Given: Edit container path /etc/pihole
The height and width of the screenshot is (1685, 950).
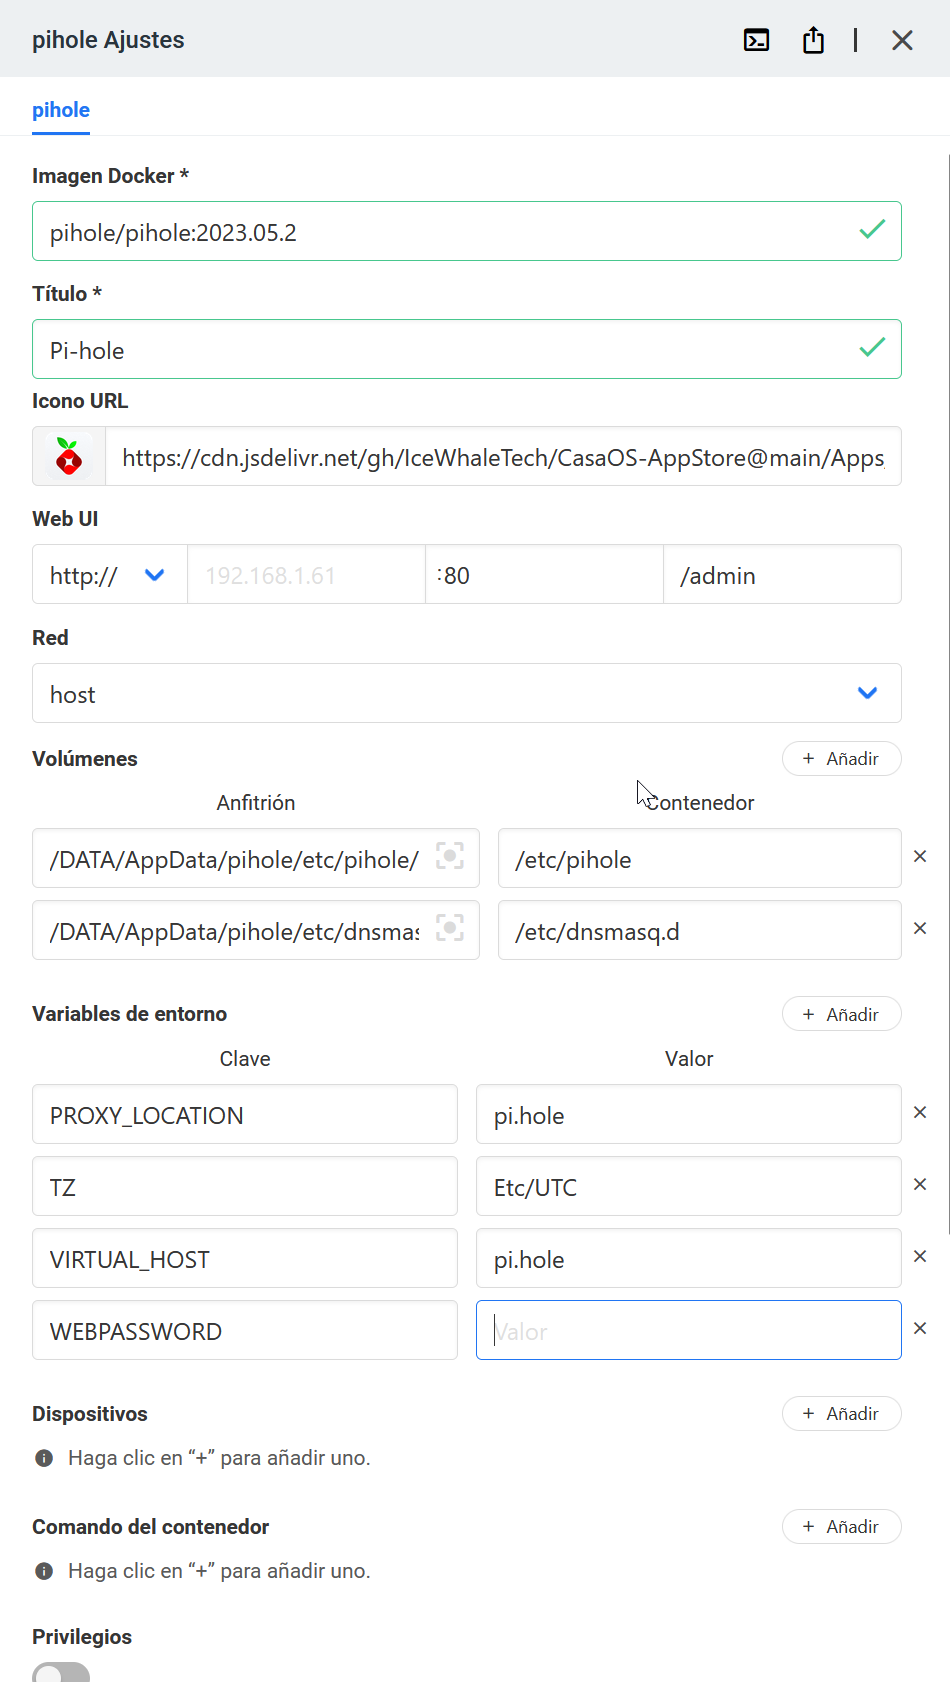Looking at the screenshot, I should pos(700,859).
